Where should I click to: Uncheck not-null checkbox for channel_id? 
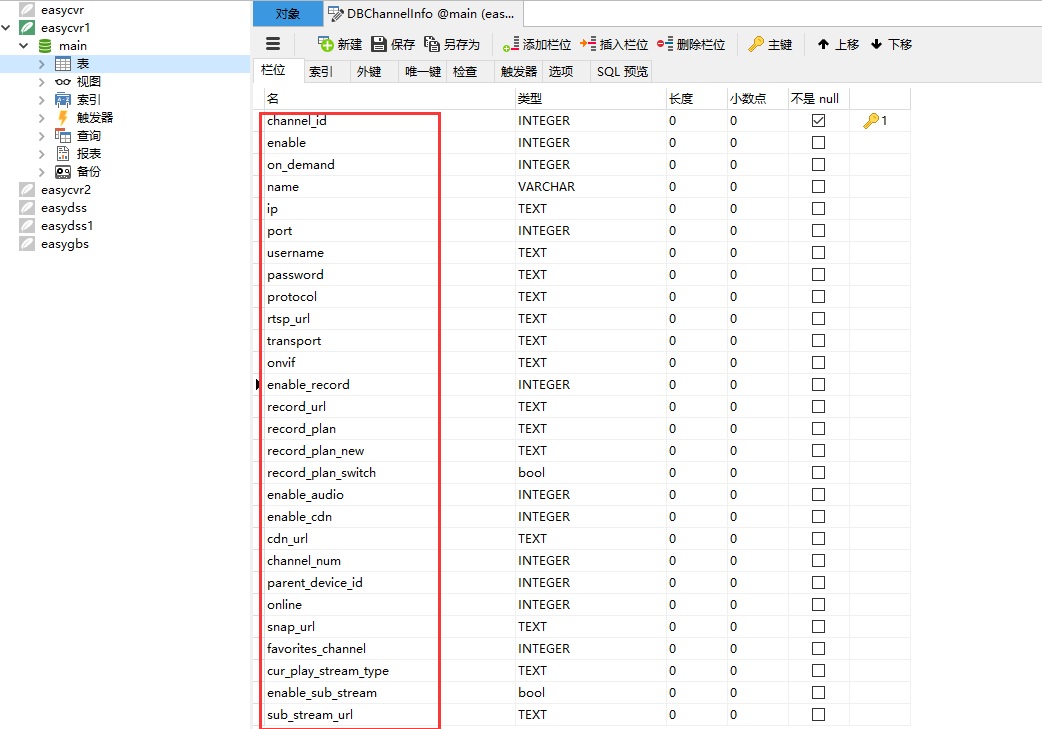pos(819,120)
